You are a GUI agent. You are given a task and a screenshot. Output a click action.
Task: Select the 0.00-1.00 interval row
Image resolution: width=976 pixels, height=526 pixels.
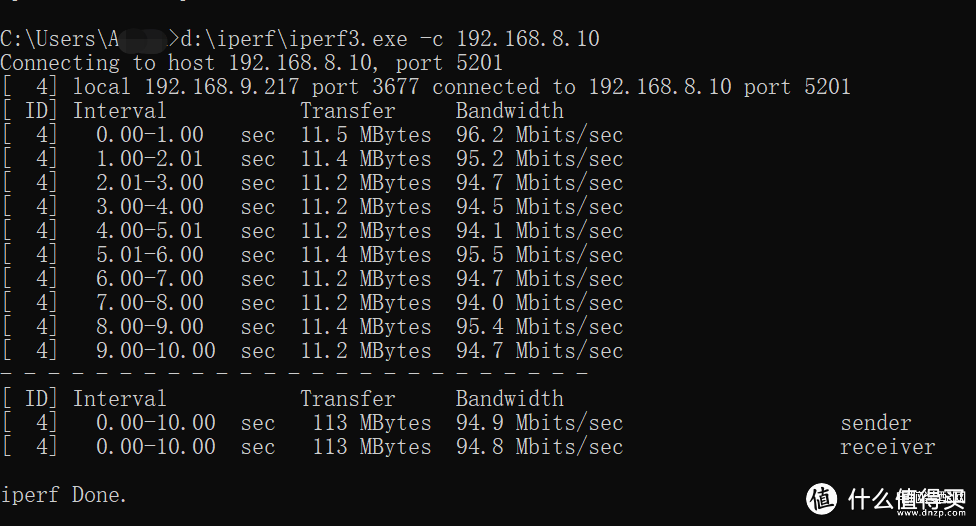[313, 135]
